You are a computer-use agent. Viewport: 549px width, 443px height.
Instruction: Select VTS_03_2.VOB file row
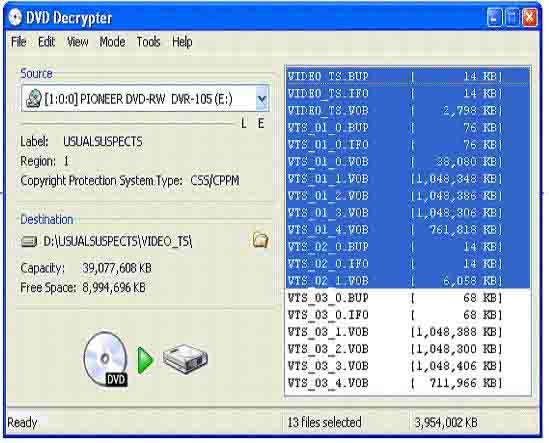click(408, 349)
